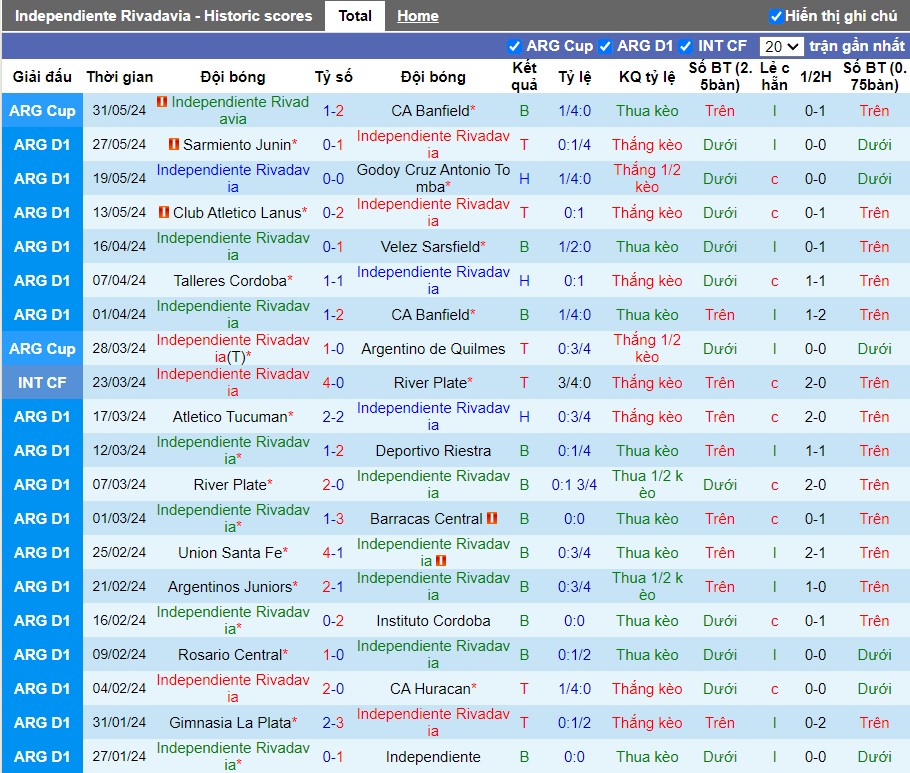Open Independiente team on 27/01/24

tap(433, 757)
